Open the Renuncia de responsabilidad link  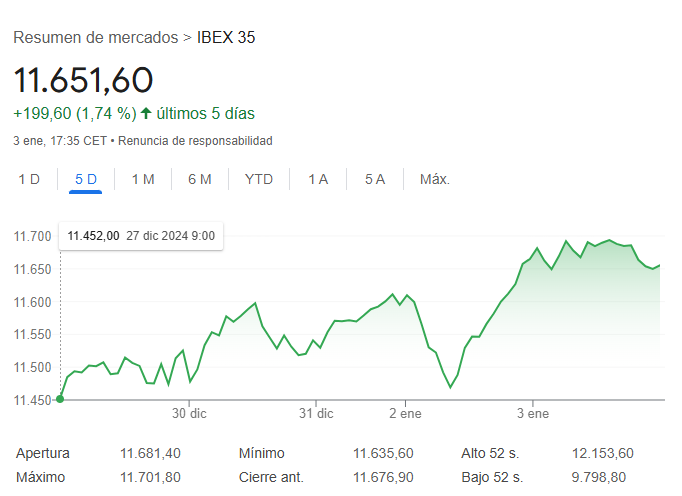point(195,141)
